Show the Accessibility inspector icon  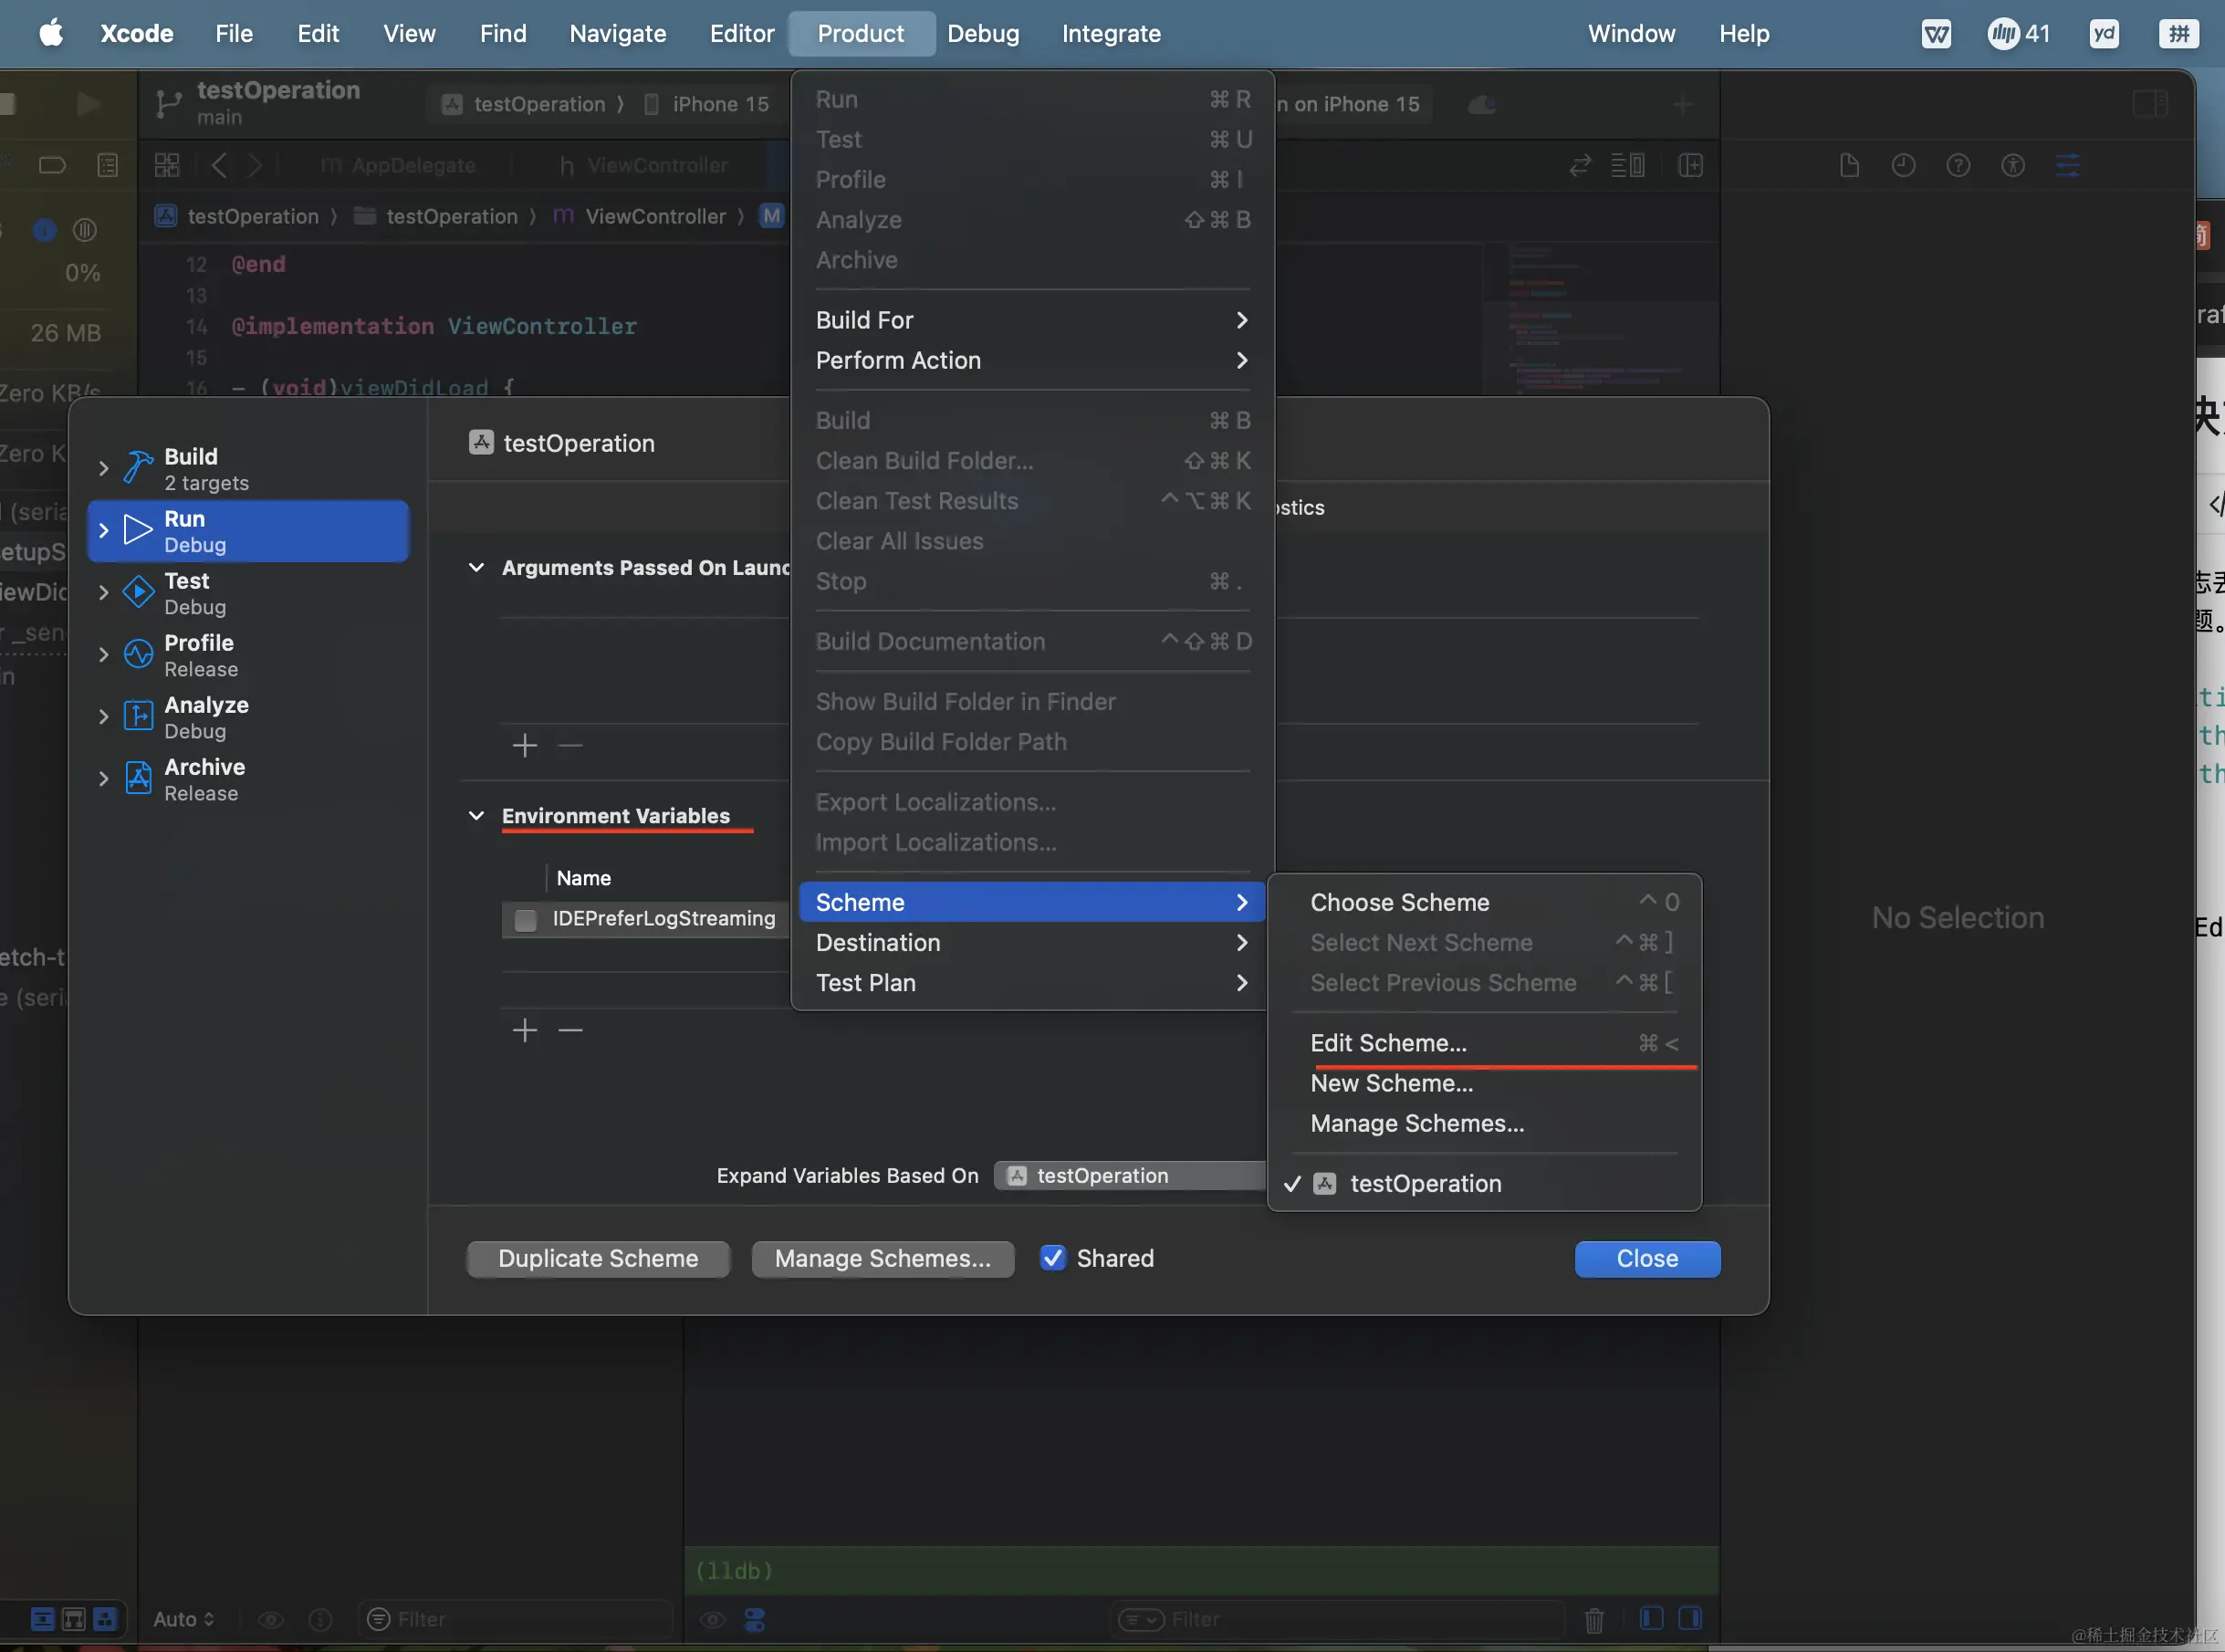click(x=2013, y=165)
